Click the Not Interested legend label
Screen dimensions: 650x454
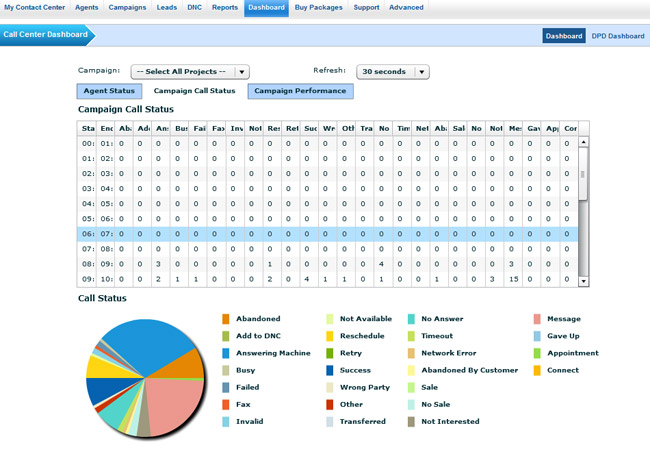point(450,422)
